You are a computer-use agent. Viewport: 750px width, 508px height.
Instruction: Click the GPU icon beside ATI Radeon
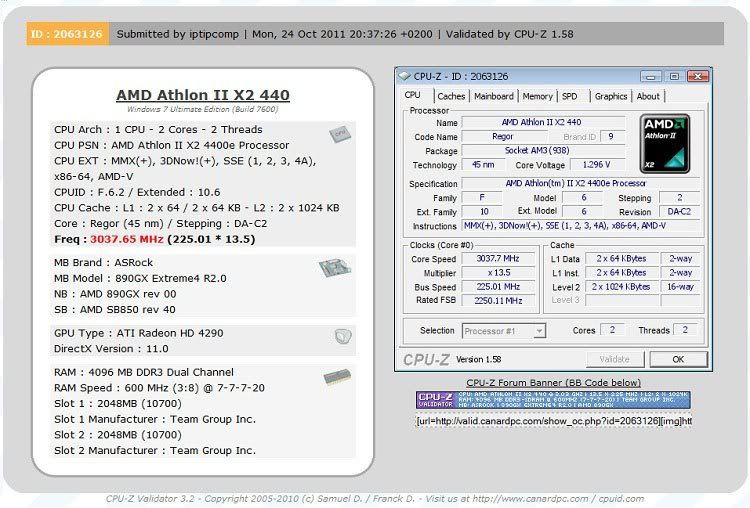click(343, 336)
